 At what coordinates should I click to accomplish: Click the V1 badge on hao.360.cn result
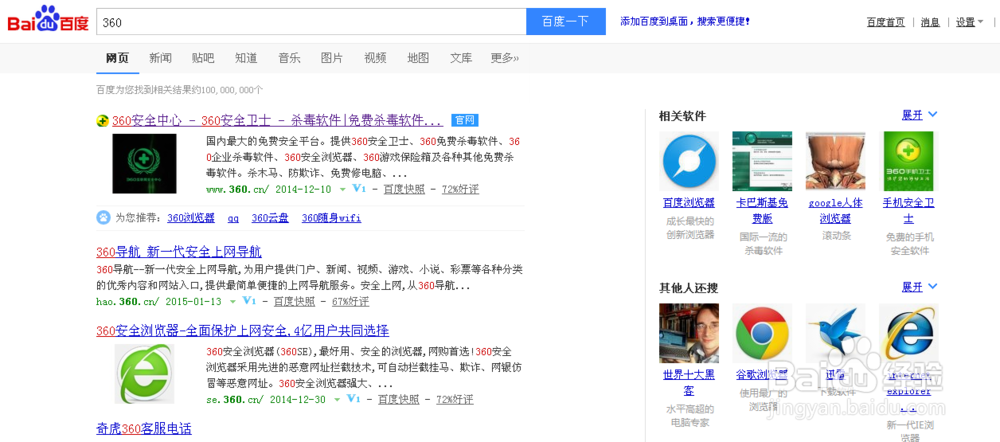249,301
